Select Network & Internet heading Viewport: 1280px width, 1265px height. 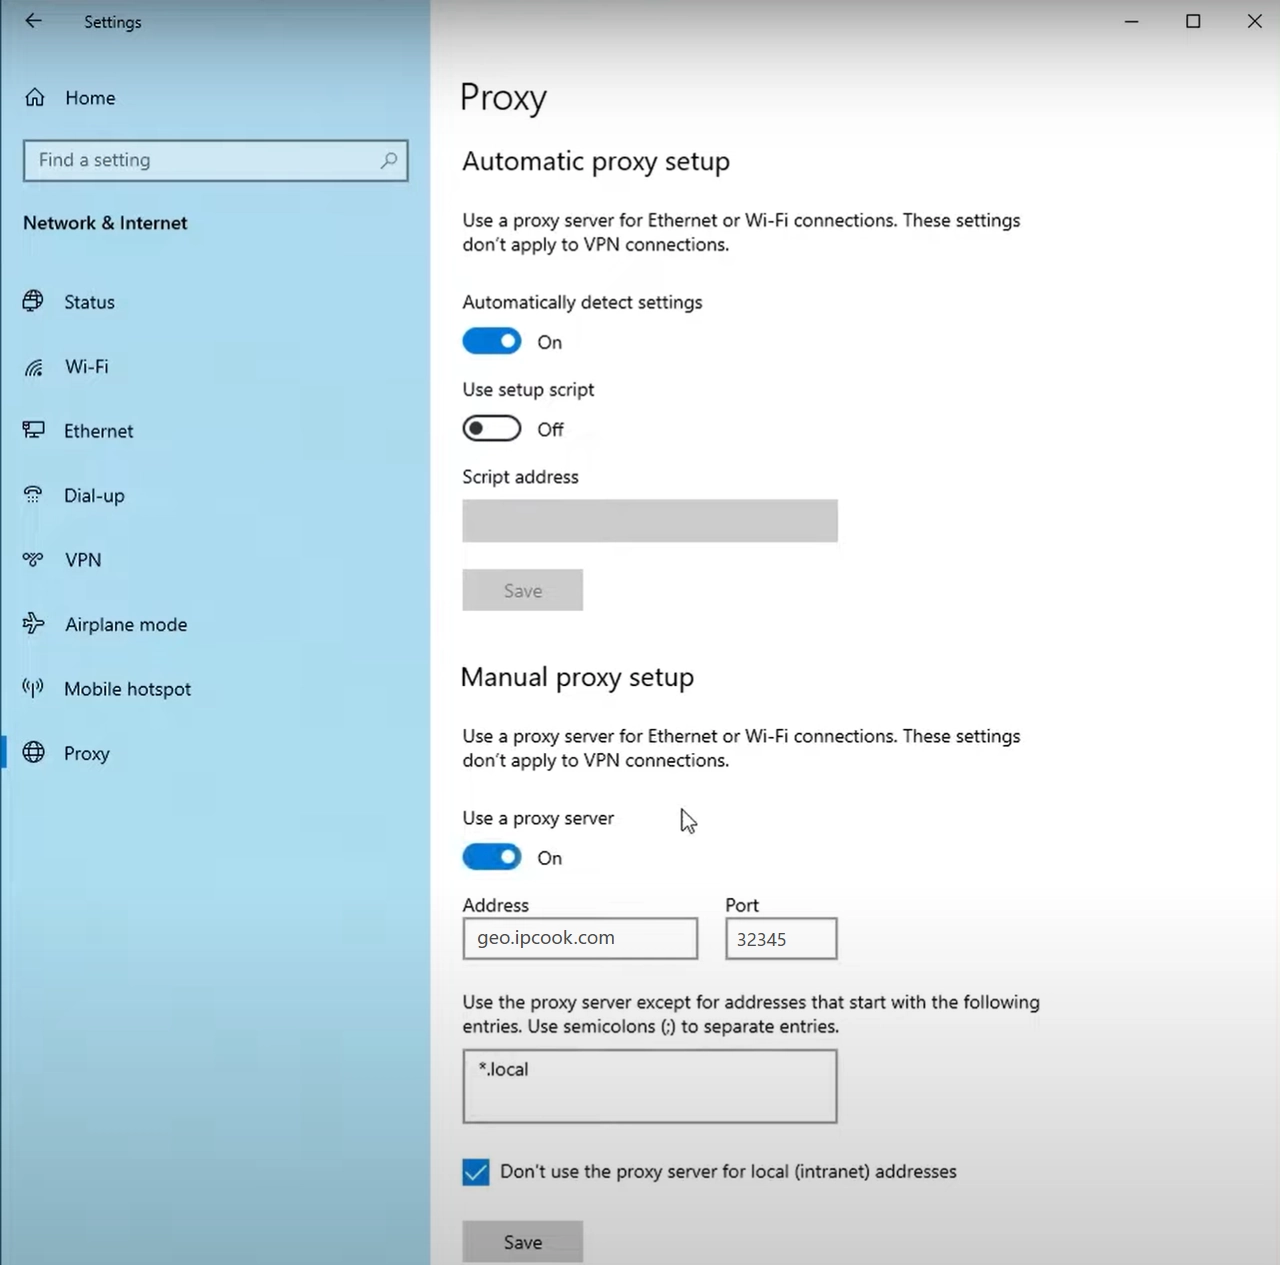tap(105, 223)
